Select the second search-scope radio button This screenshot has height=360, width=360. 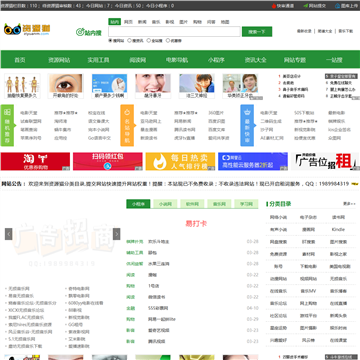point(129,41)
